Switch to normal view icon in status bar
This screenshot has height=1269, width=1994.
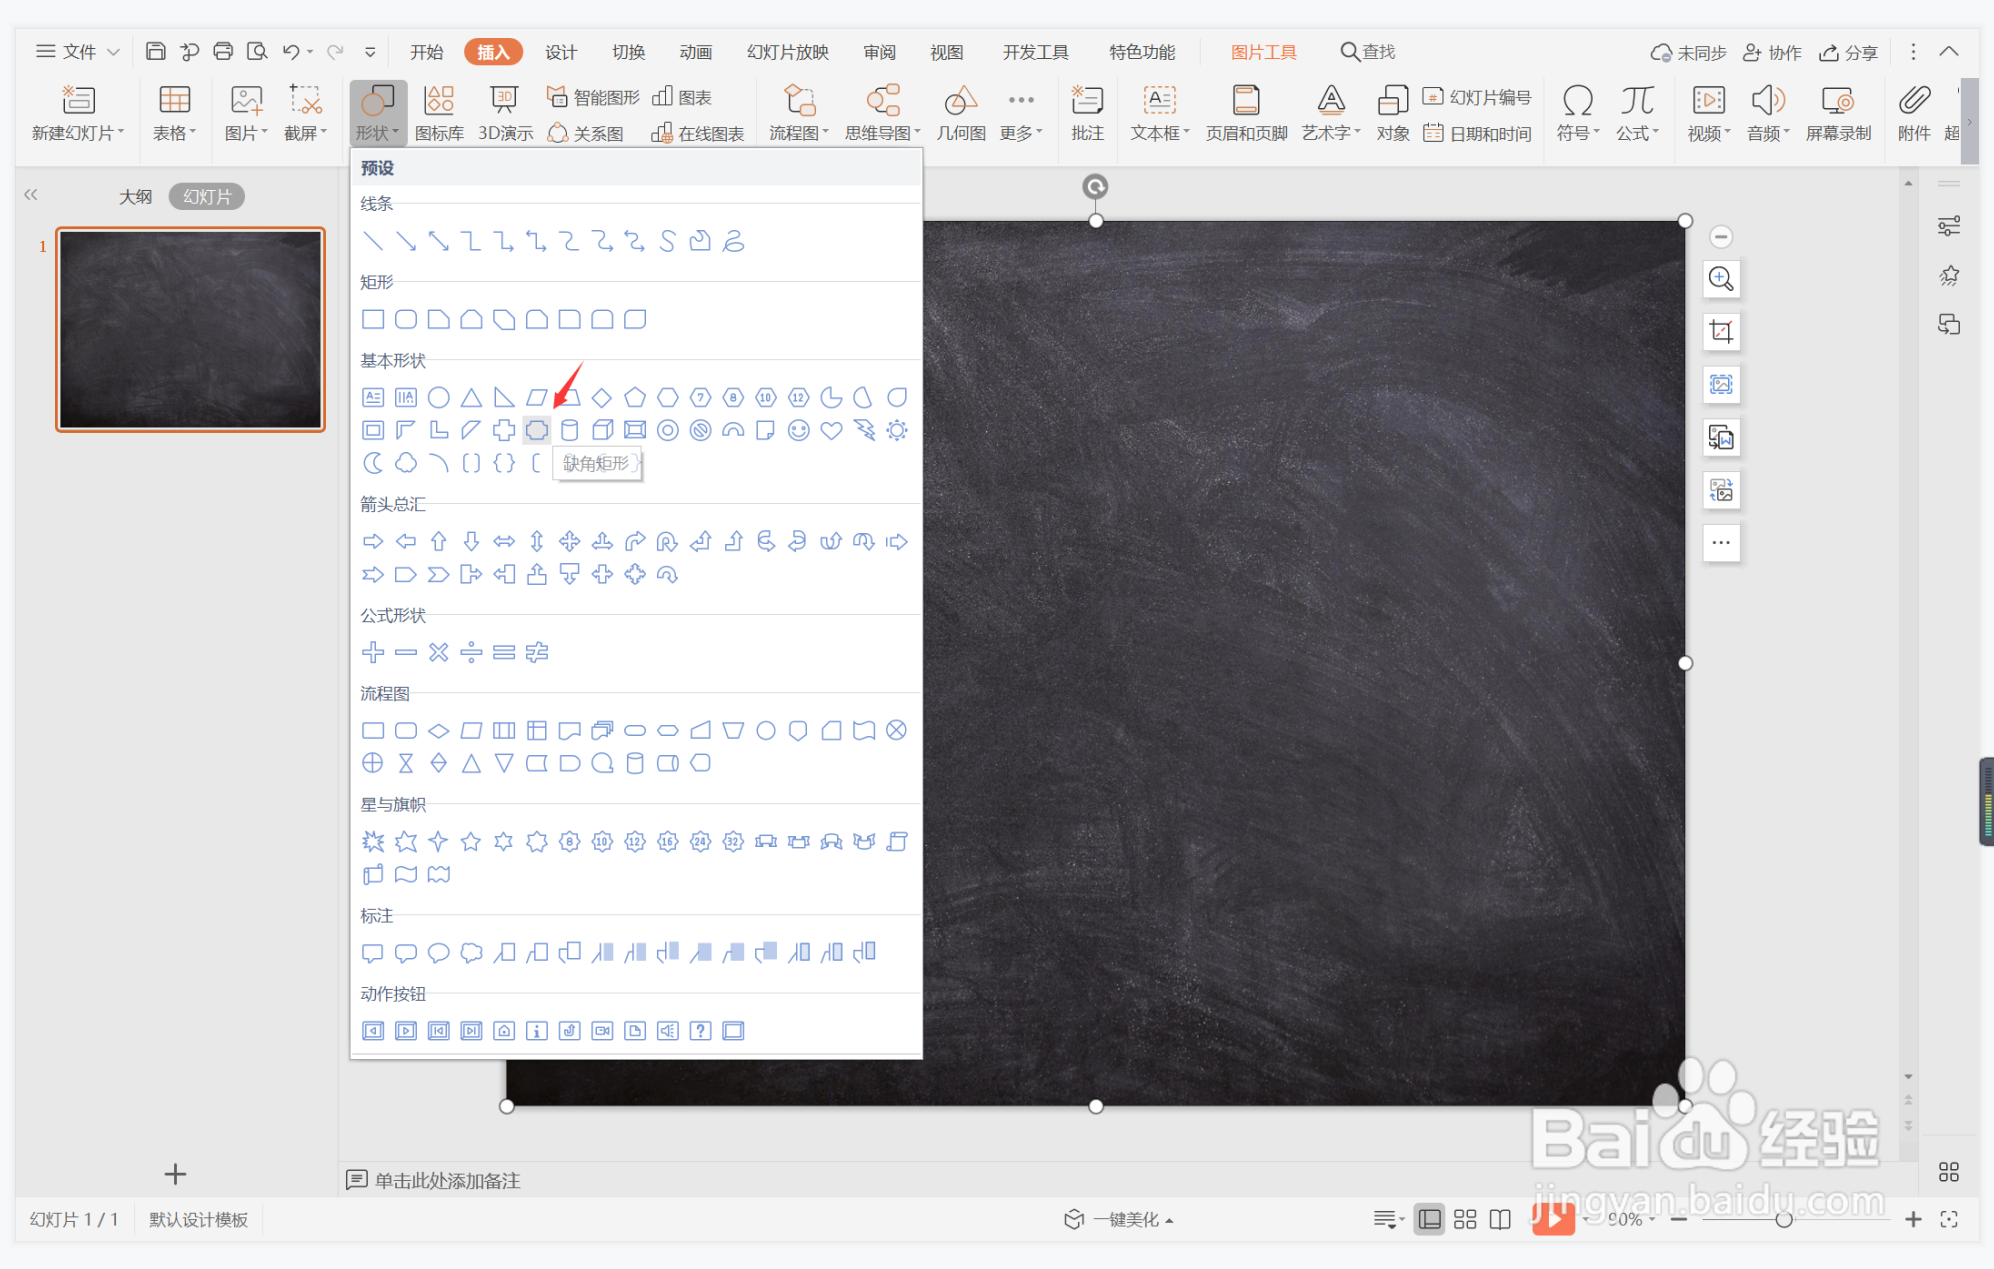[1430, 1219]
